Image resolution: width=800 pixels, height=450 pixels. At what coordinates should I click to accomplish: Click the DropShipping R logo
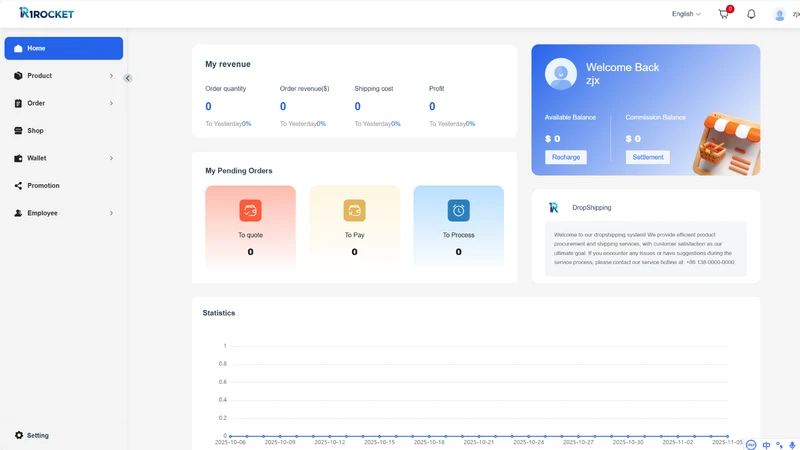[554, 208]
